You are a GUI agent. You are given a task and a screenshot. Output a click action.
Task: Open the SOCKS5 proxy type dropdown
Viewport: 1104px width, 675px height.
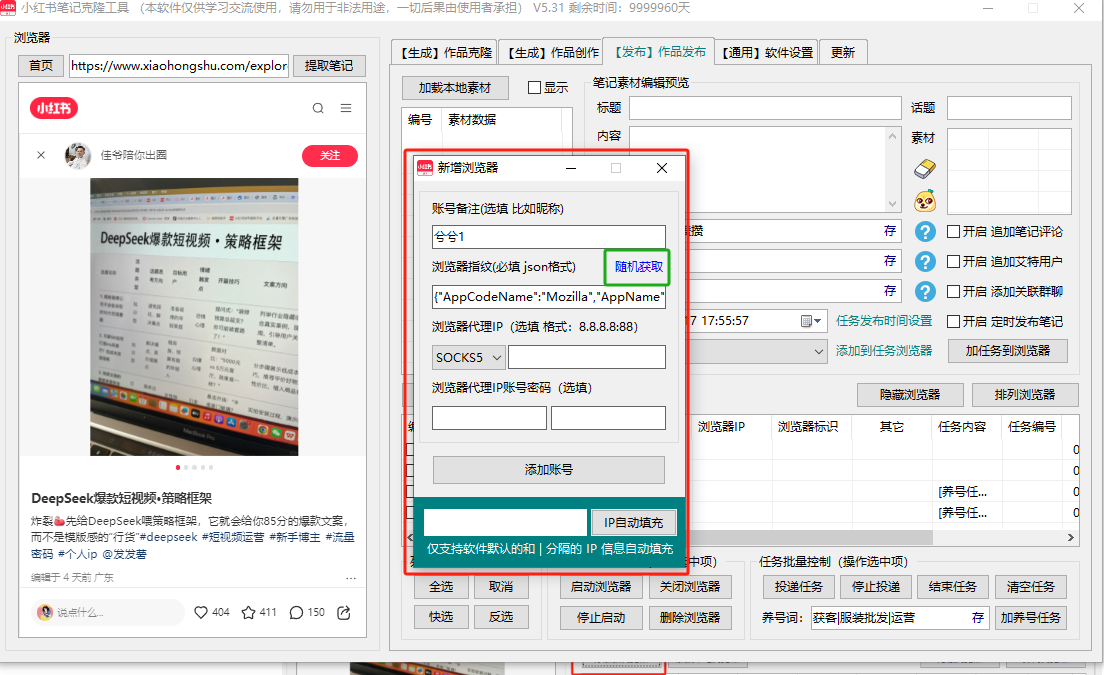coord(469,357)
